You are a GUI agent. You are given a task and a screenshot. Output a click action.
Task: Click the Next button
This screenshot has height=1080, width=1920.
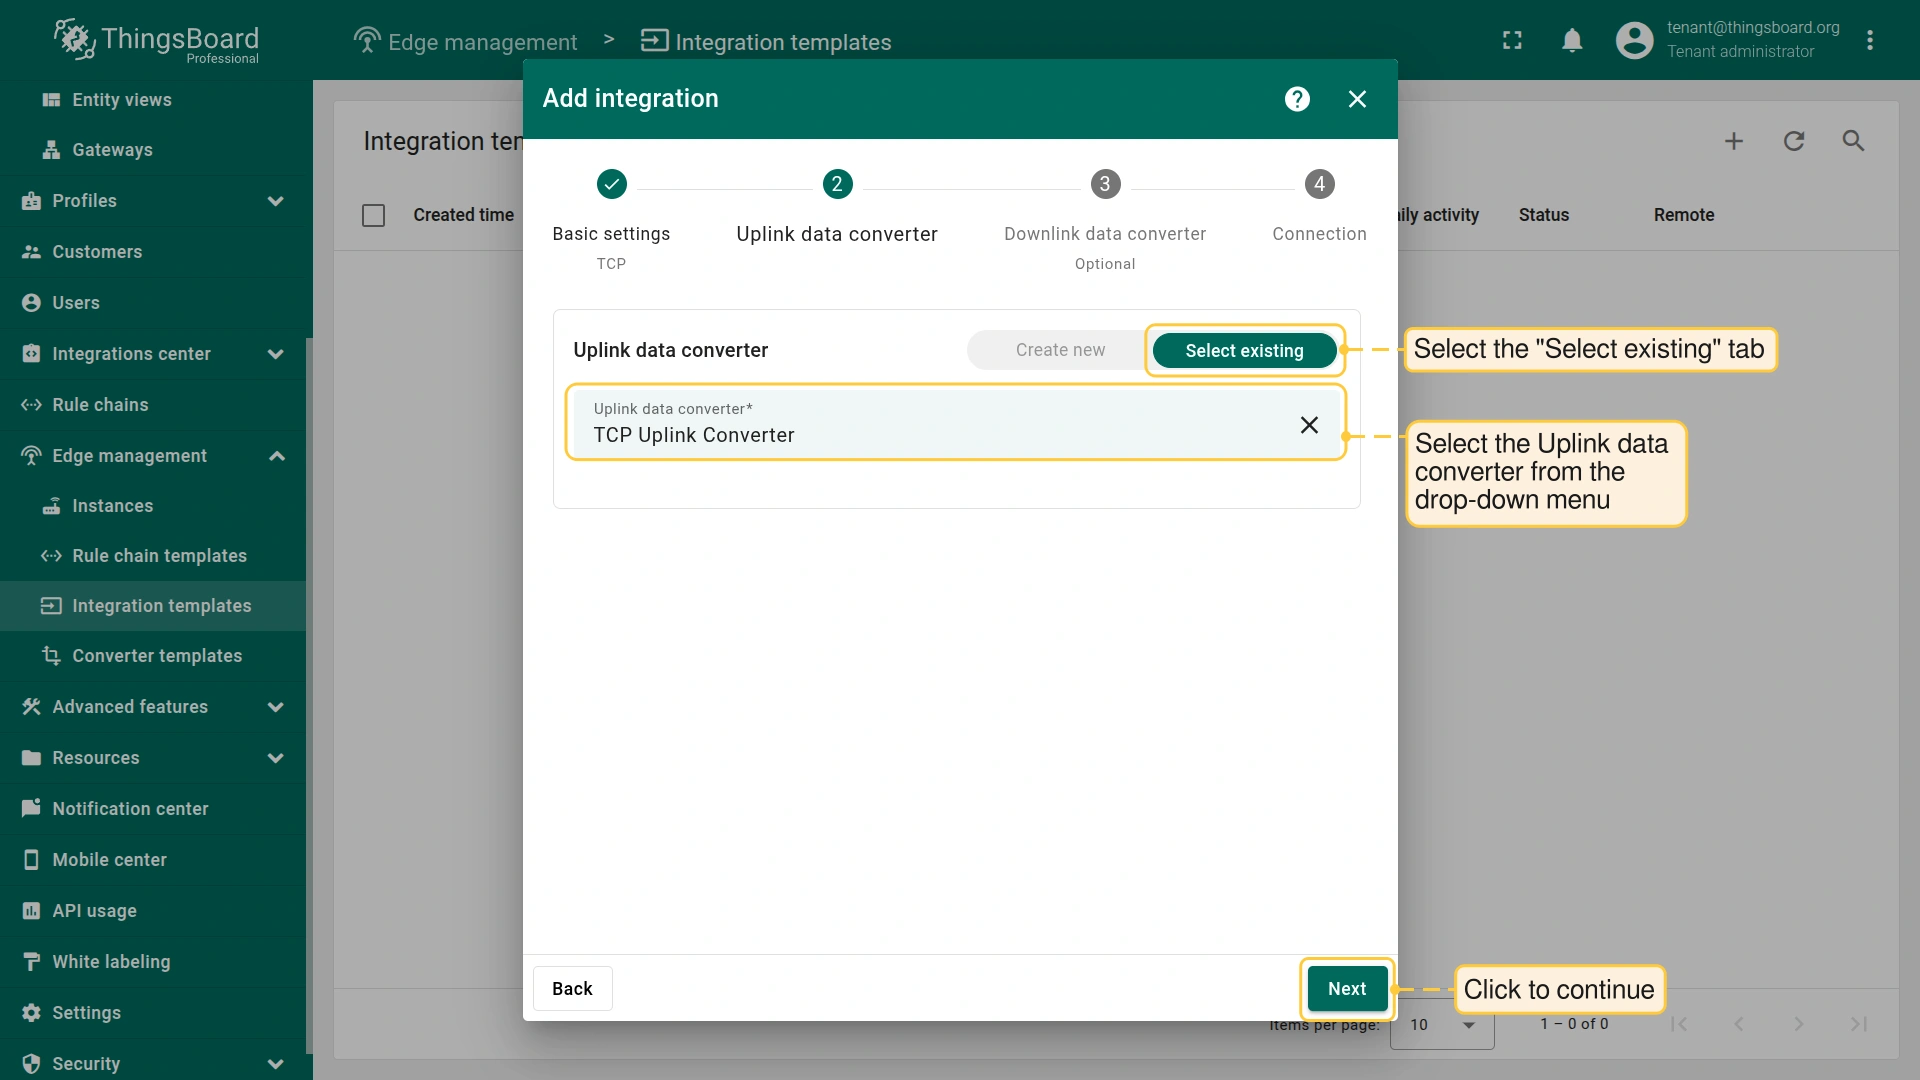click(x=1346, y=988)
